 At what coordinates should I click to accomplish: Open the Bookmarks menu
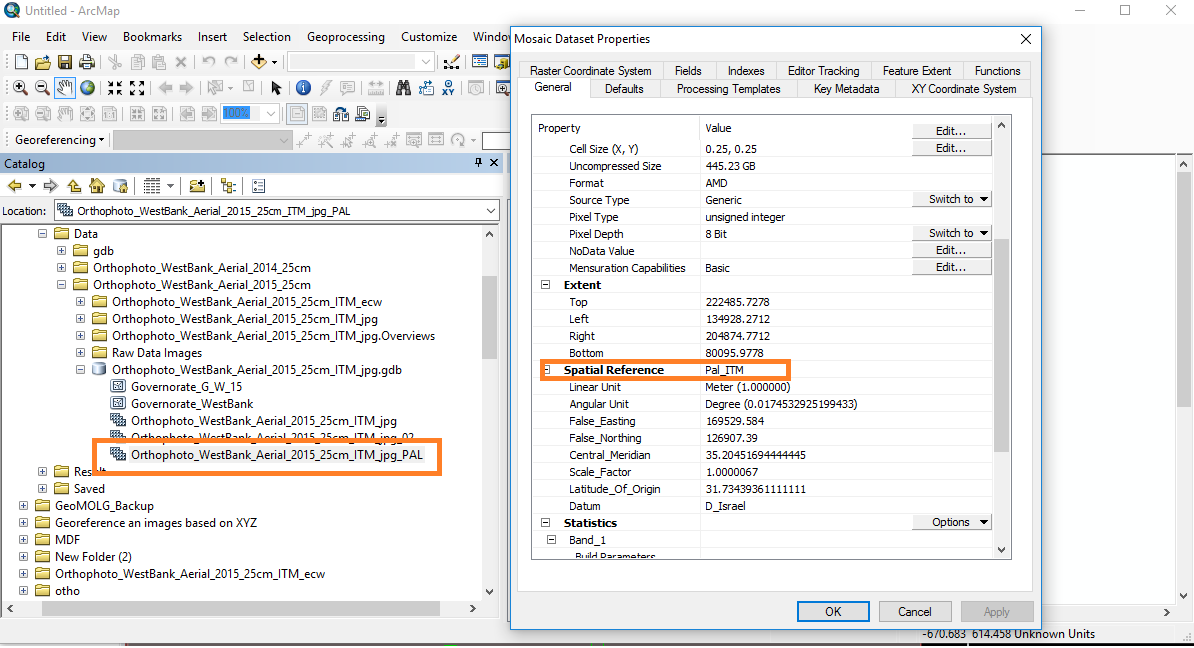pos(152,37)
